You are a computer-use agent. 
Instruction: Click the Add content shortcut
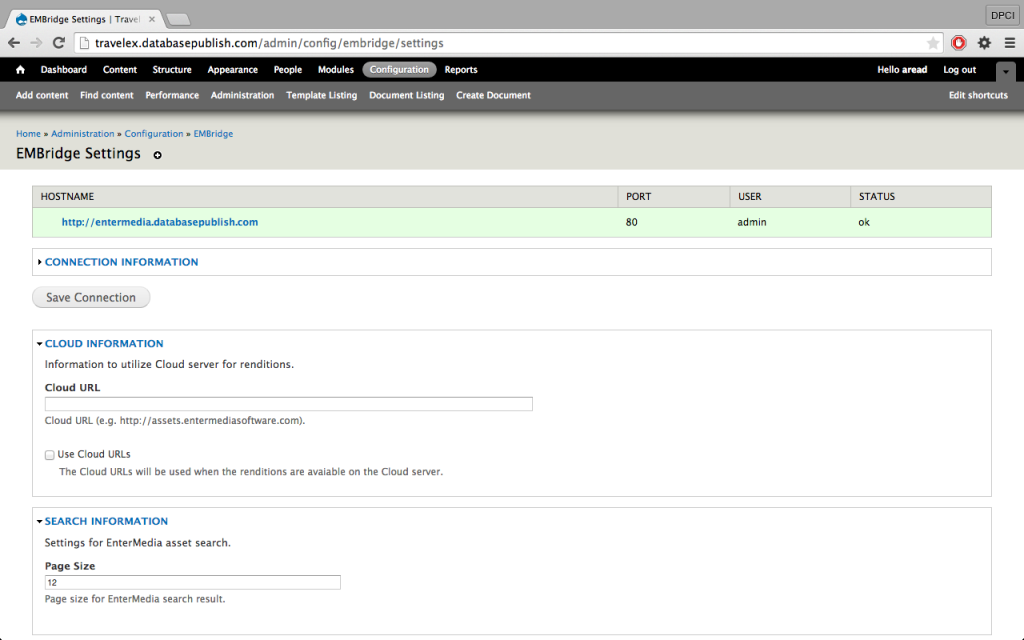[x=42, y=95]
